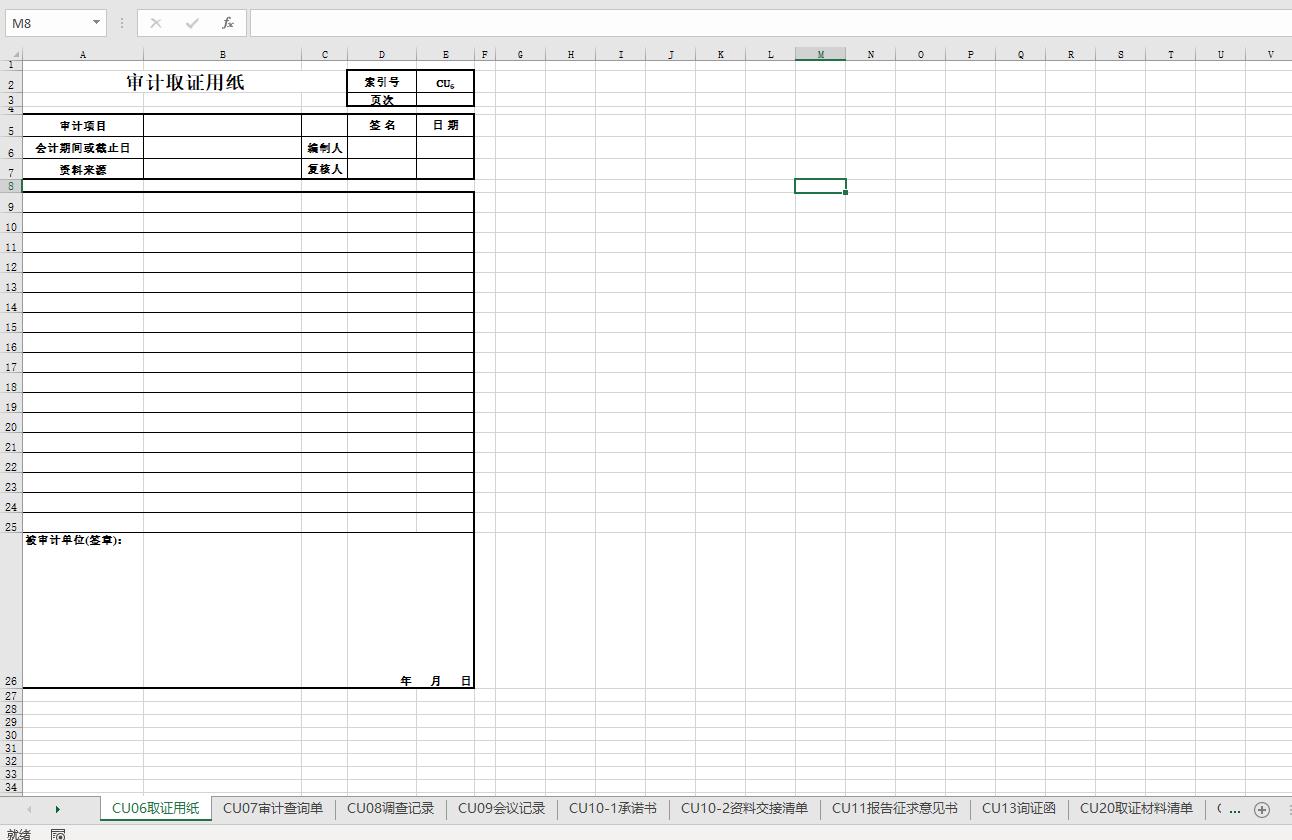Screen dimensions: 1292x840
Task: Add a new sheet with plus button
Action: [x=1262, y=809]
